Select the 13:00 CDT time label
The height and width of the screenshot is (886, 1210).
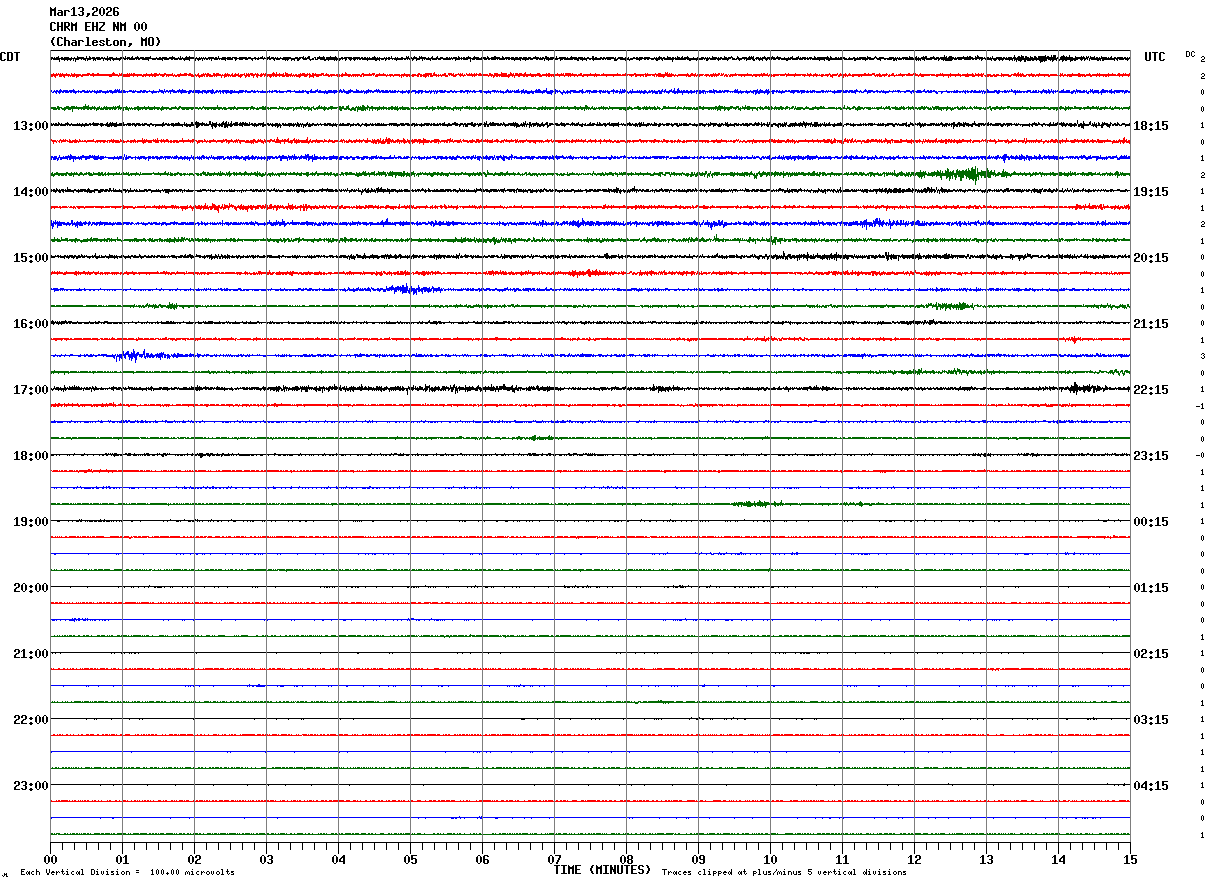tap(31, 126)
